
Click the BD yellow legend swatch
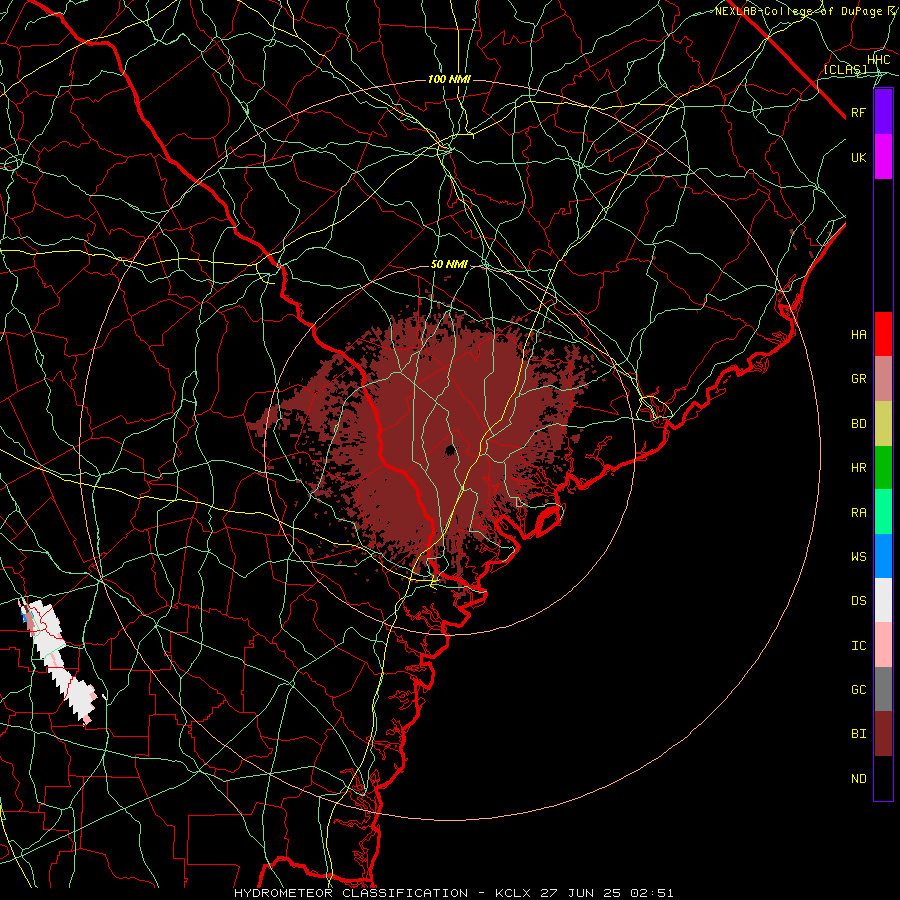[x=883, y=423]
